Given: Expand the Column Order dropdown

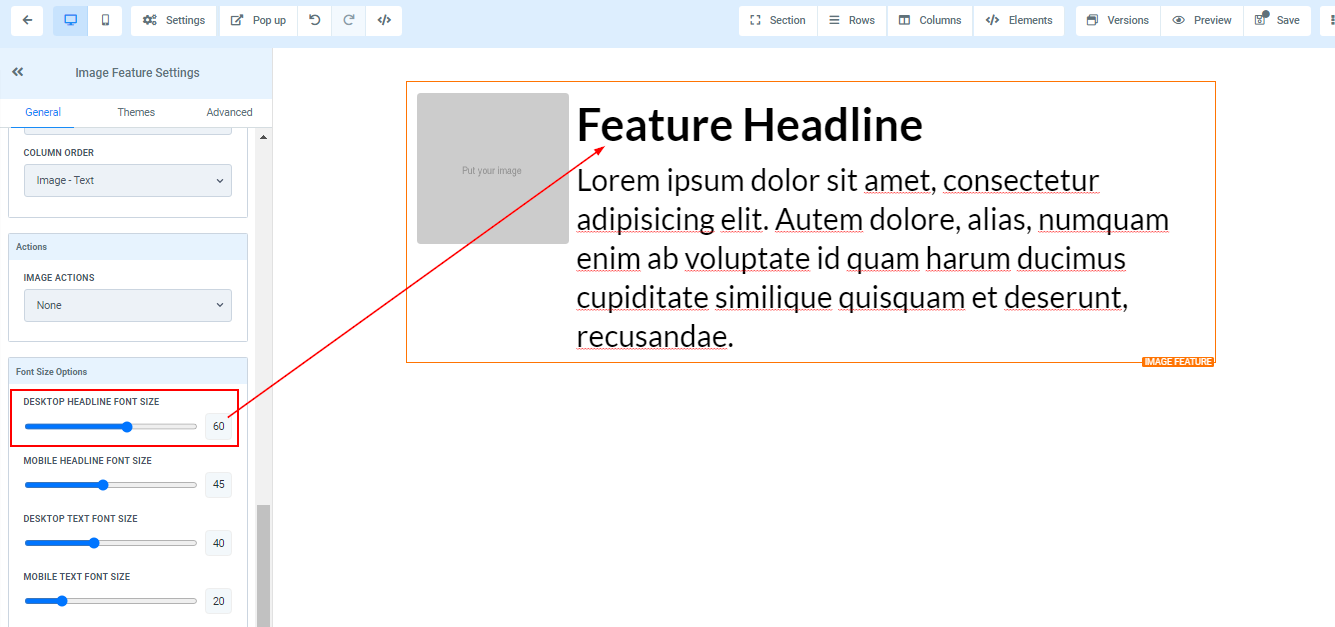Looking at the screenshot, I should click(128, 180).
